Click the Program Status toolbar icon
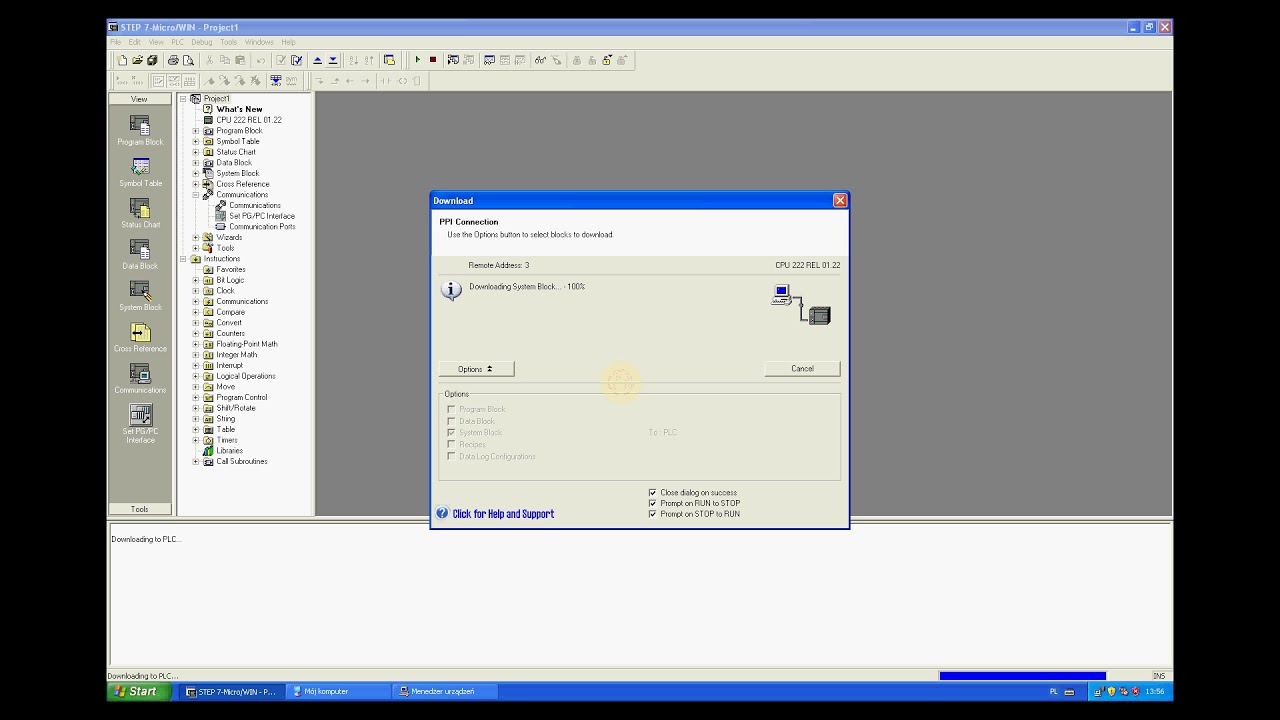The width and height of the screenshot is (1280, 720). [453, 60]
